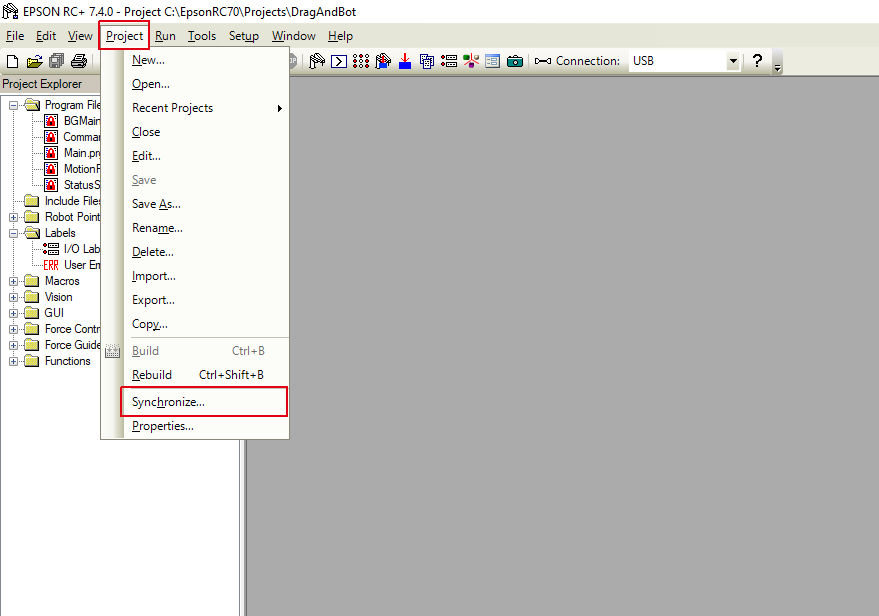Open the Help menu
The height and width of the screenshot is (616, 879).
[340, 36]
